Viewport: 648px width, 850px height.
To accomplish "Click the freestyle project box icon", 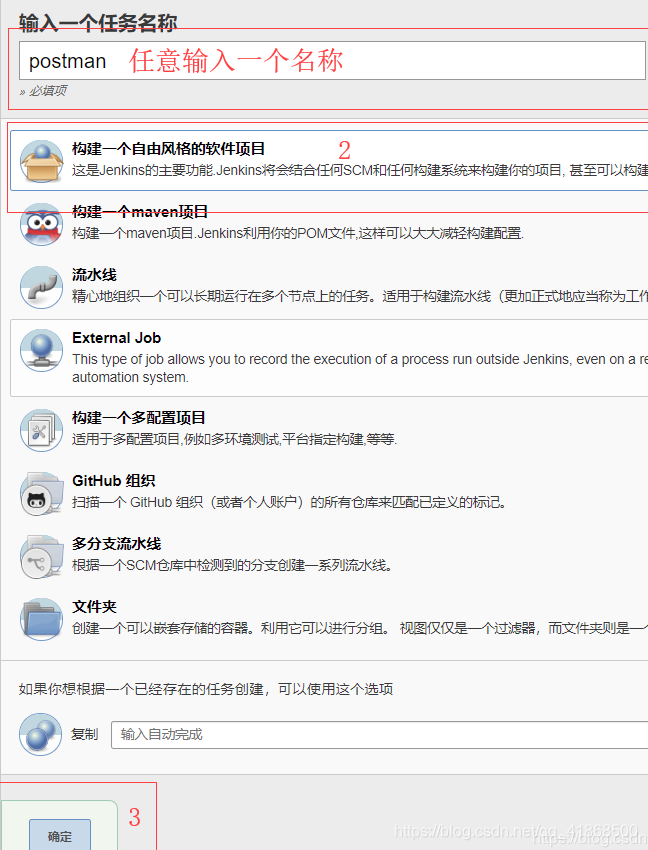I will [41, 161].
